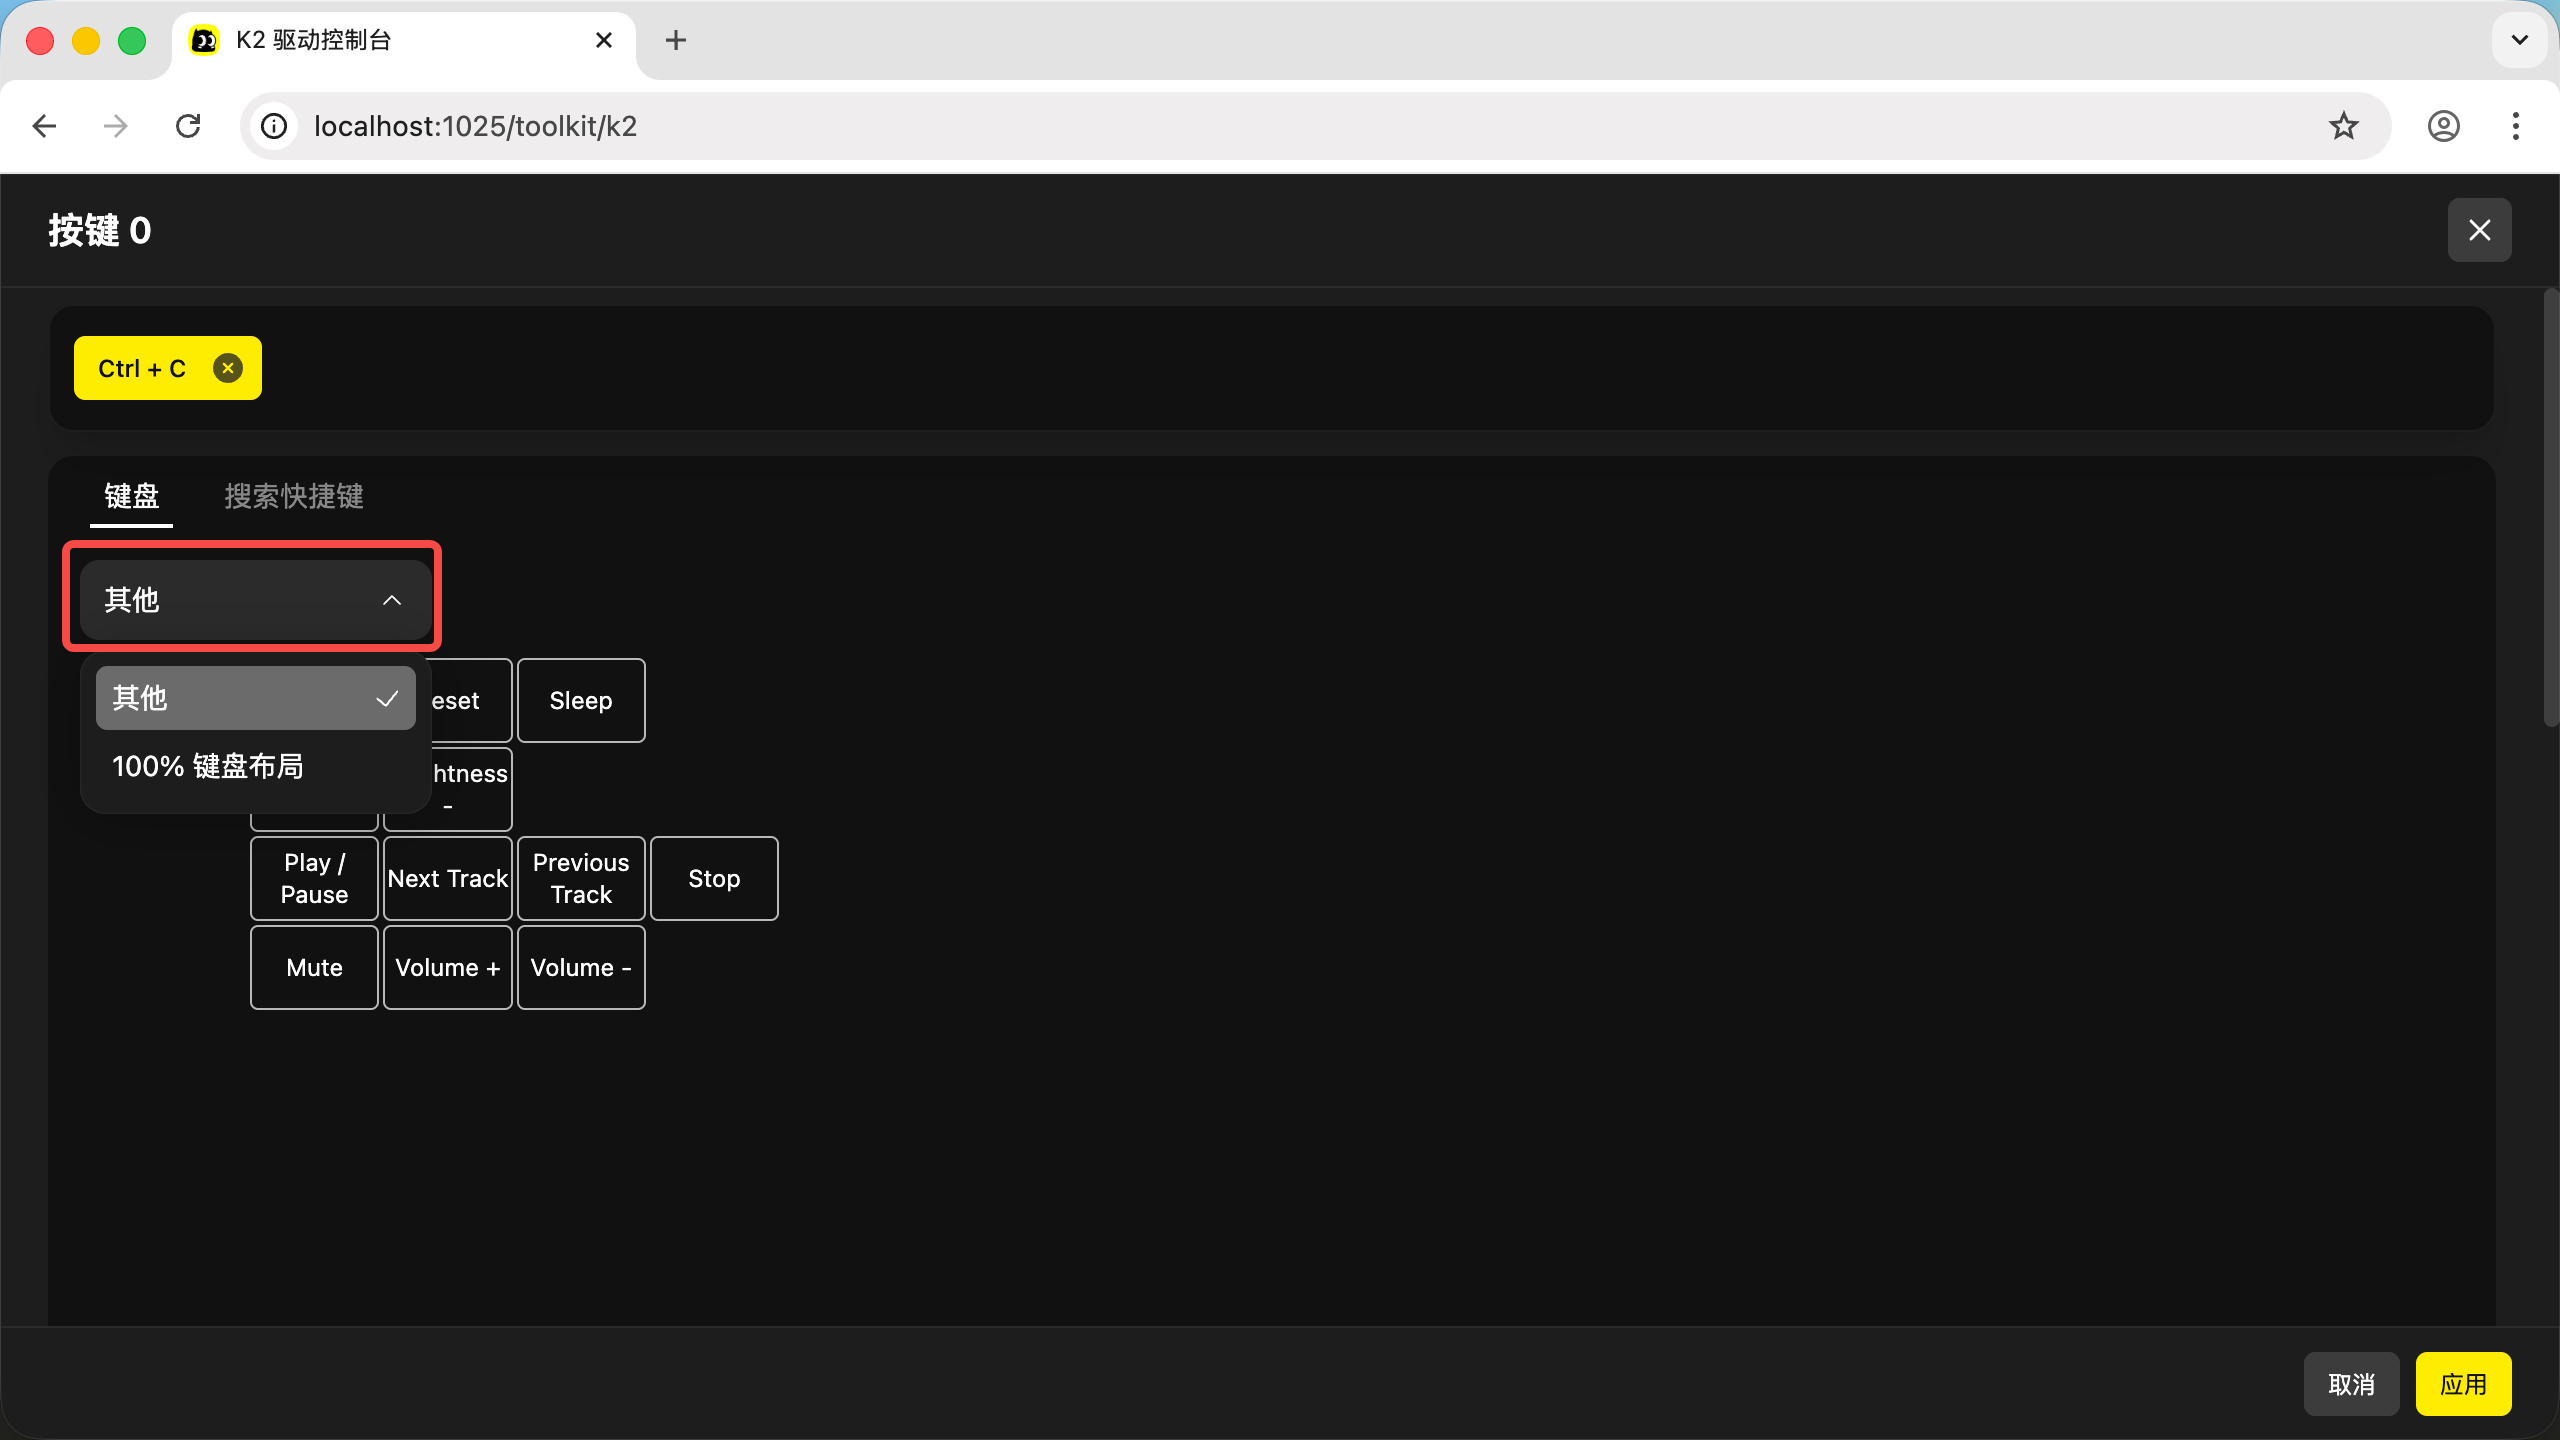Remove the Ctrl + C shortcut chip

228,368
